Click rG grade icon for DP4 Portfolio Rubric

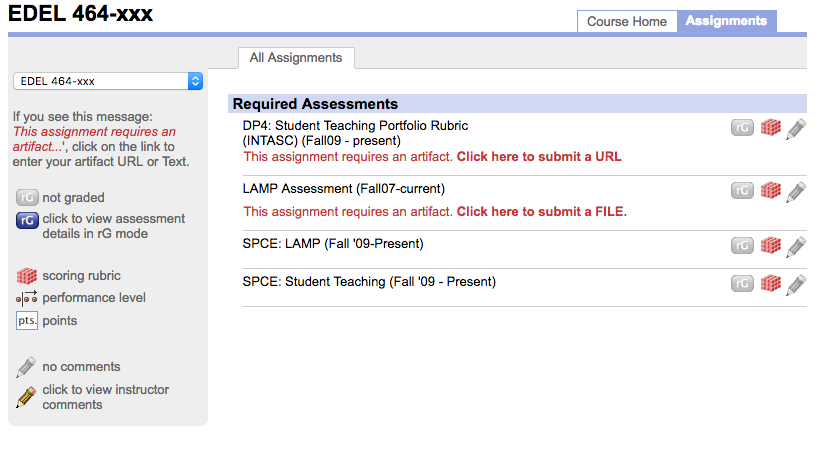tap(742, 128)
